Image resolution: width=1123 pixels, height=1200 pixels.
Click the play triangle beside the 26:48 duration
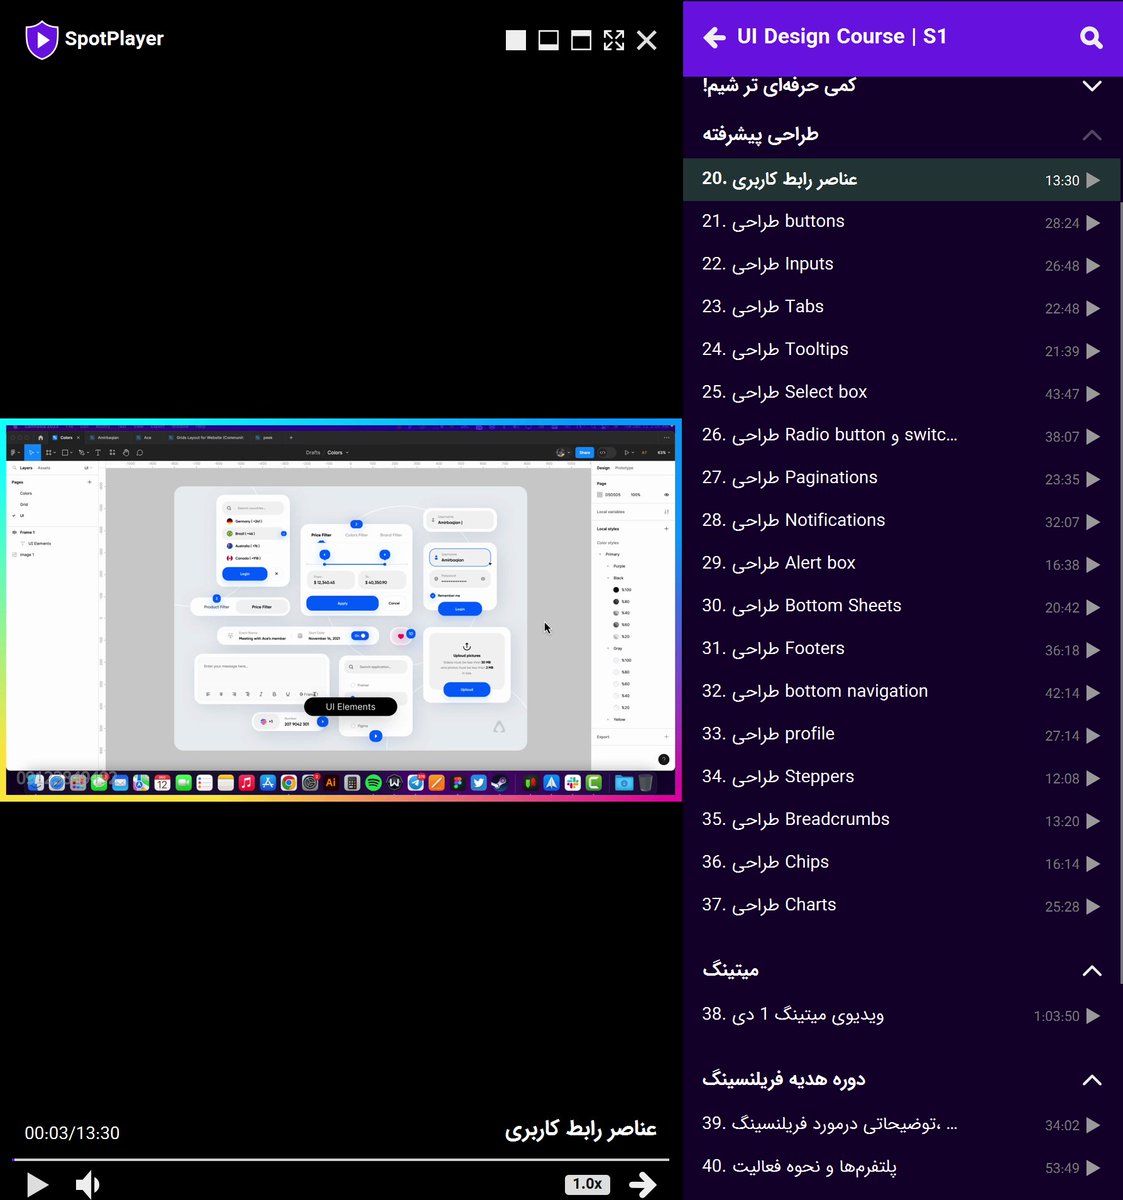coord(1093,266)
